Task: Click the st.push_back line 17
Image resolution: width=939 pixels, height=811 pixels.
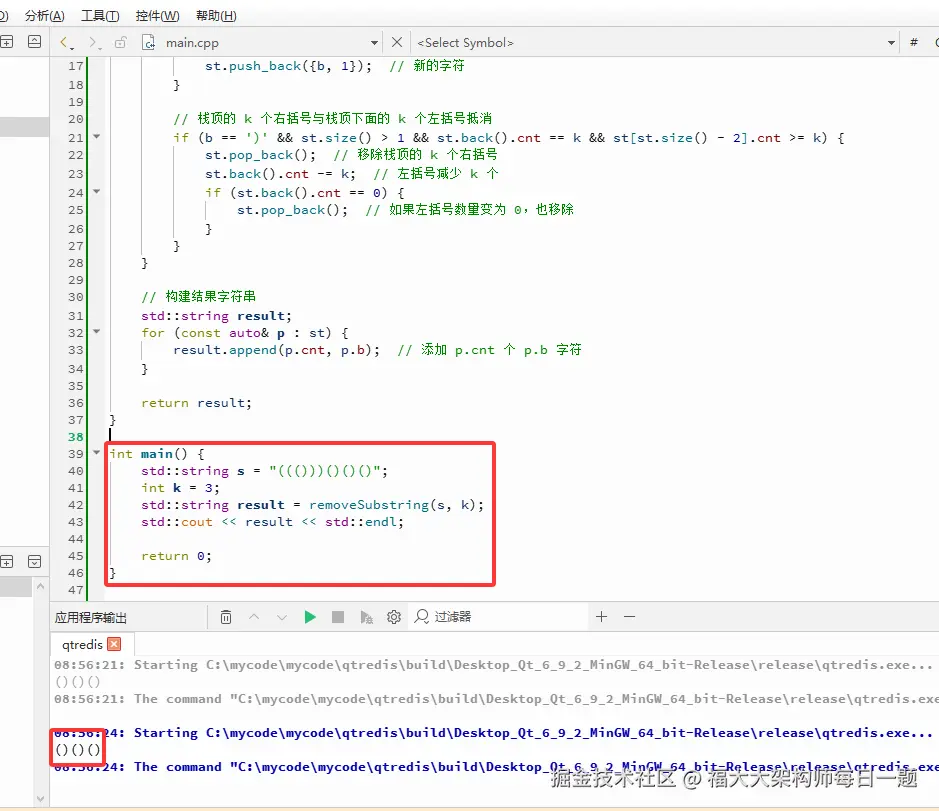Action: [288, 66]
